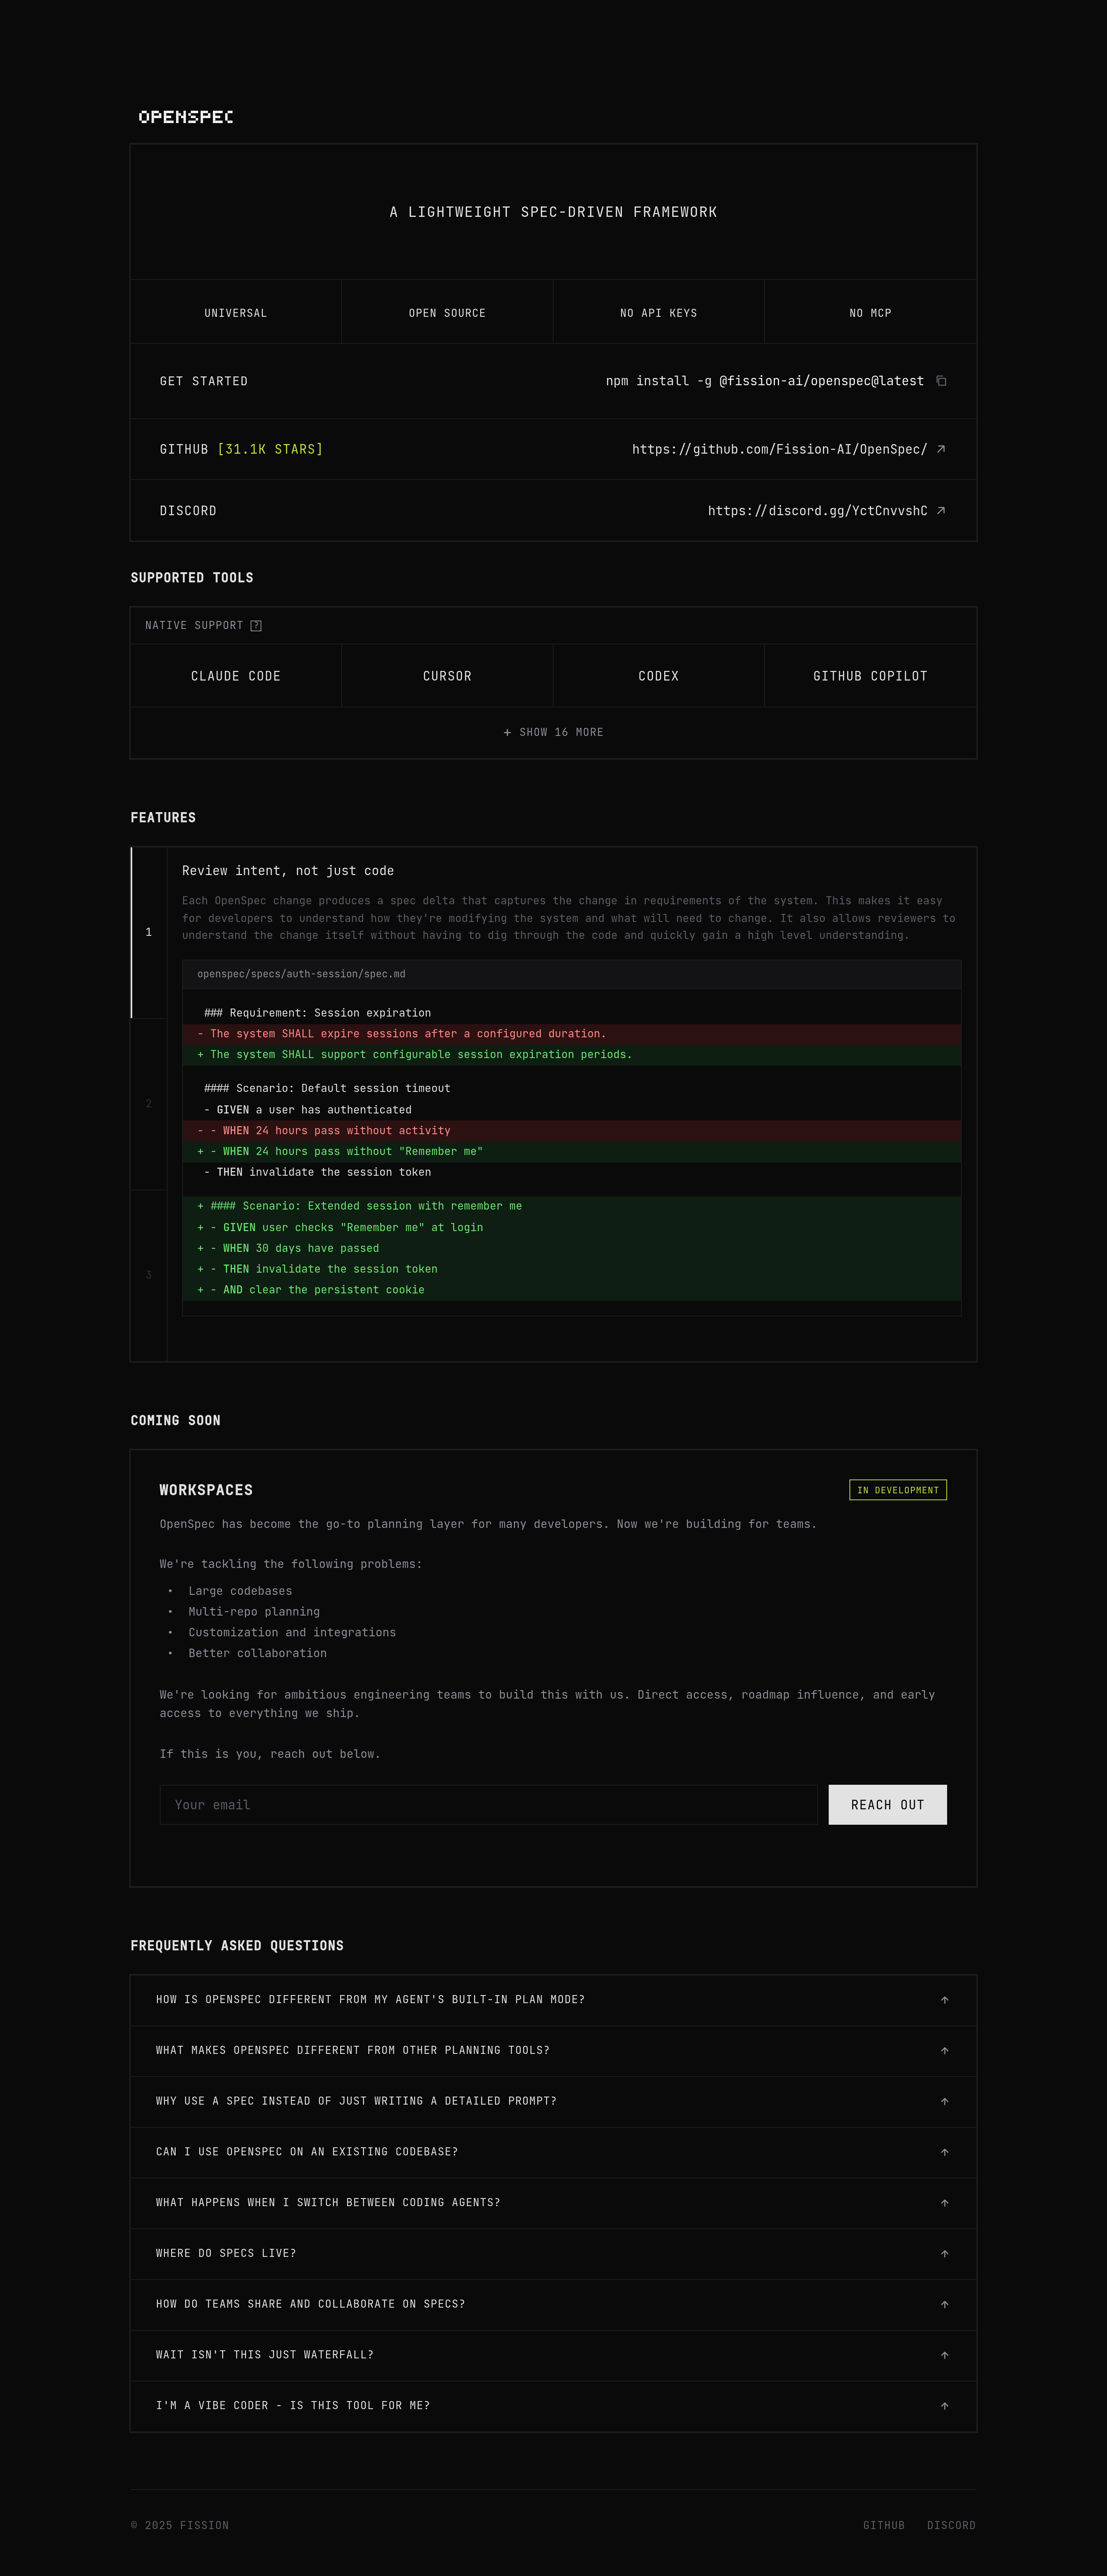This screenshot has height=2576, width=1107.
Task: Click Native Support help question icon
Action: 256,626
